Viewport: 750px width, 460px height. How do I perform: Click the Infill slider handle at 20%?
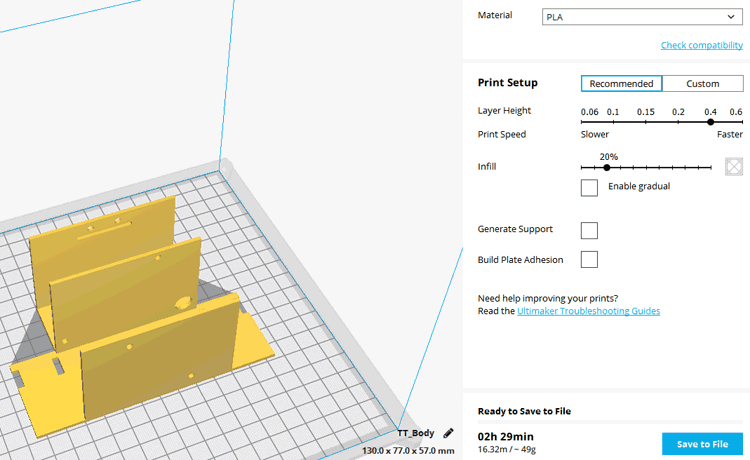[x=607, y=167]
